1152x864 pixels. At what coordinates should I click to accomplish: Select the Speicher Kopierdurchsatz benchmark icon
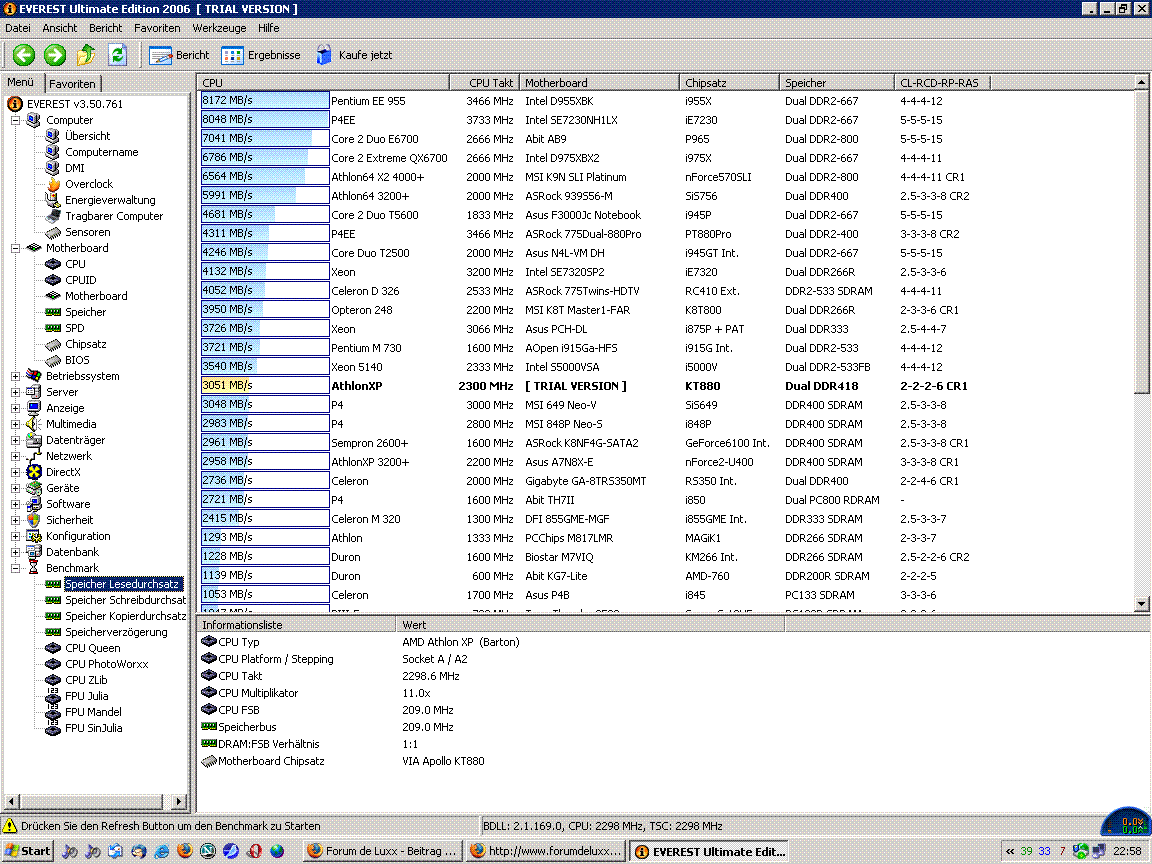coord(53,616)
